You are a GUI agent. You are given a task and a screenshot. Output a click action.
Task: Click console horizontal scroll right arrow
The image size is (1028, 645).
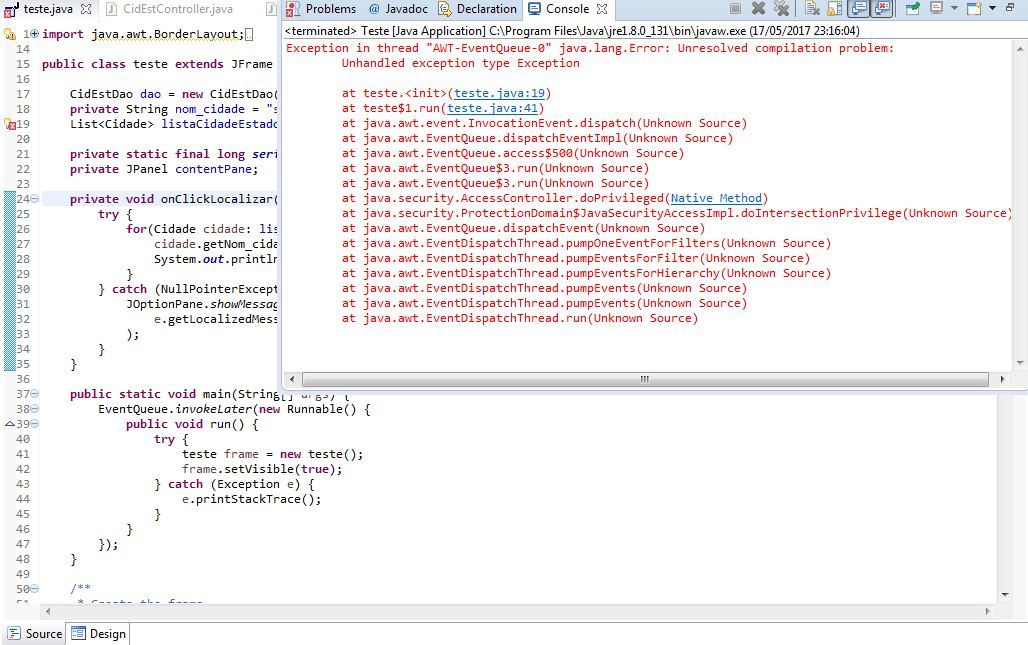pos(1002,380)
